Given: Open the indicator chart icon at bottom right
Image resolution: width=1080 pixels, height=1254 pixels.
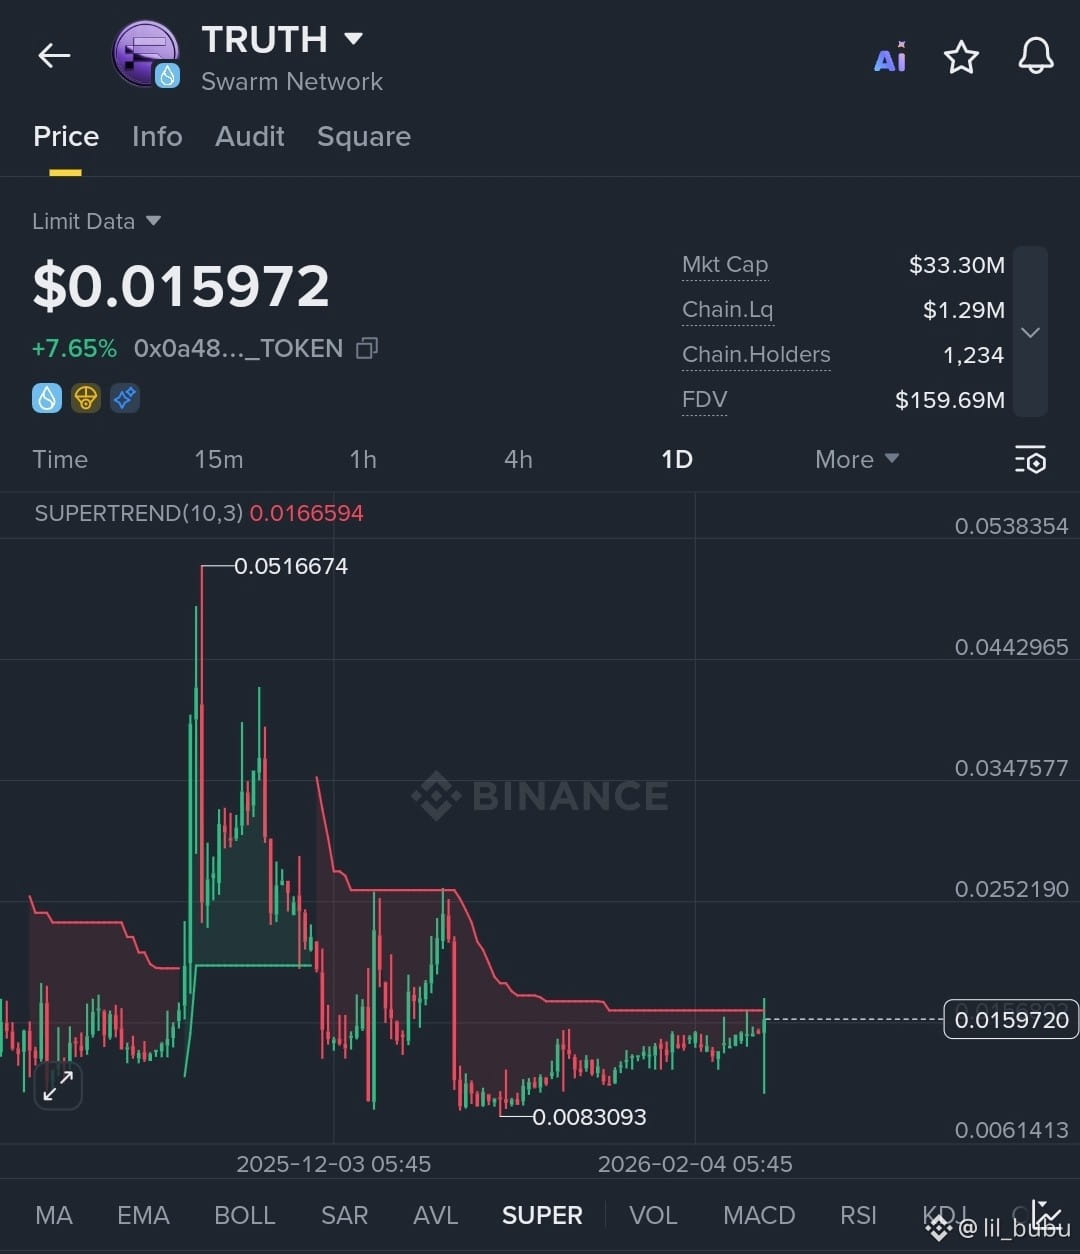Looking at the screenshot, I should (1046, 1214).
